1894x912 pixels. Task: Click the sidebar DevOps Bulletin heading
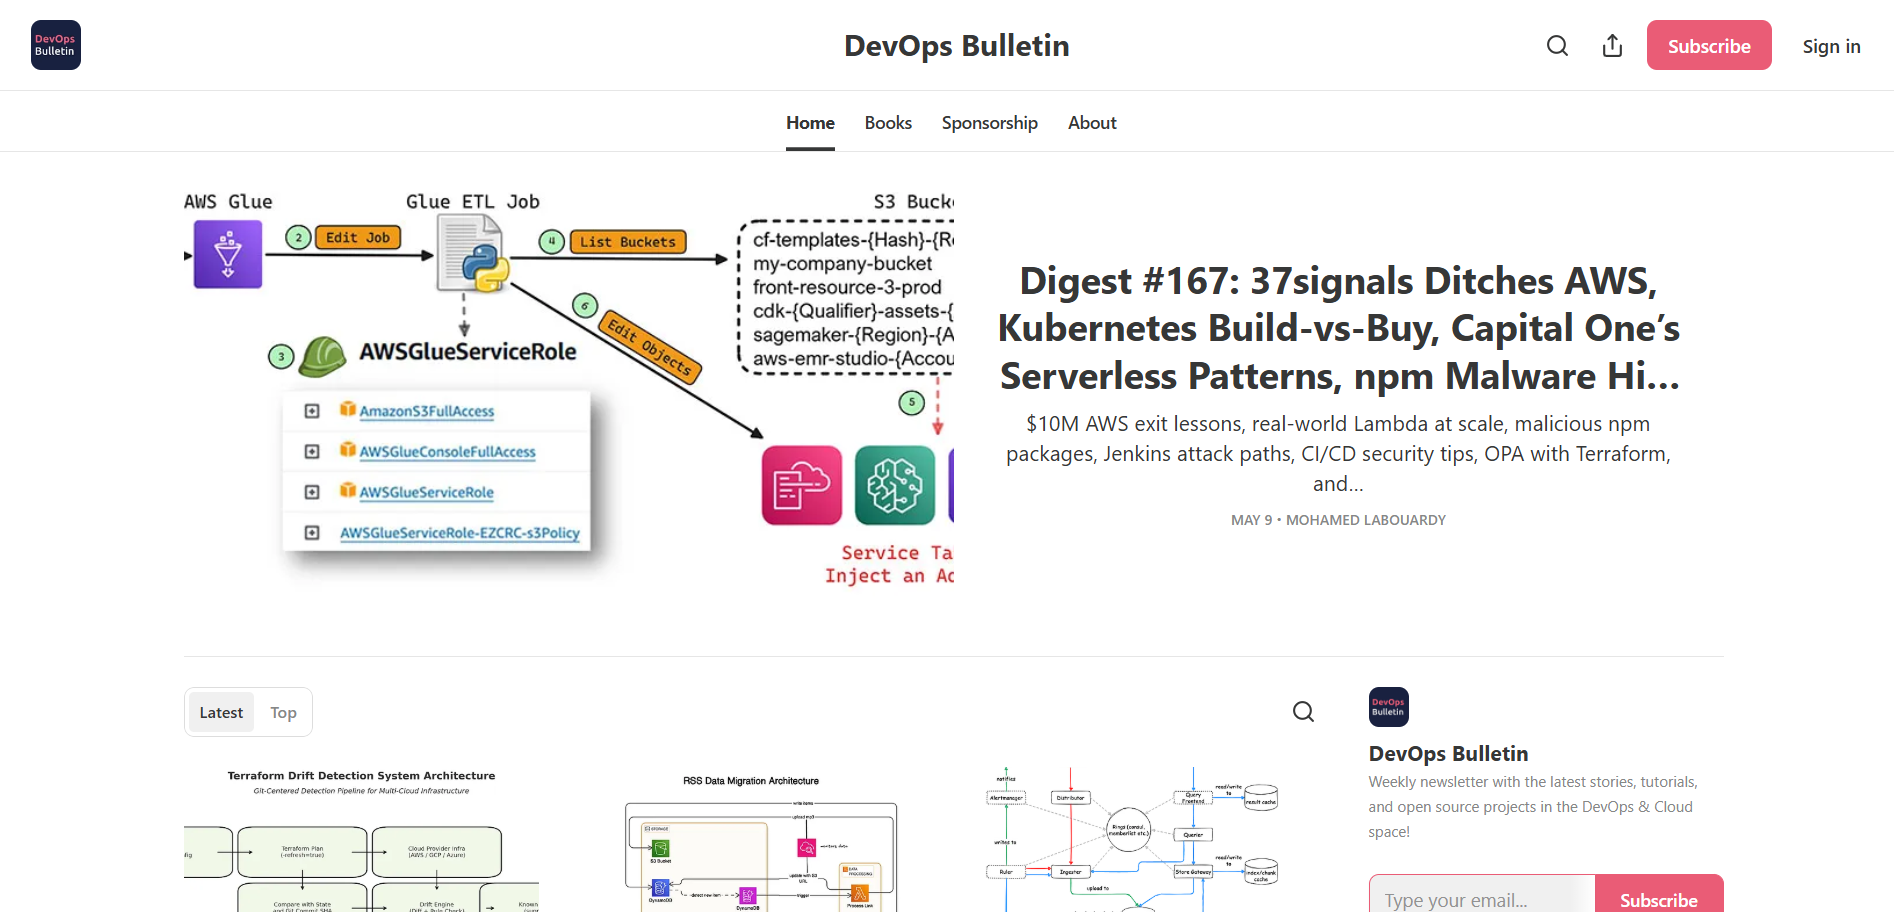pyautogui.click(x=1448, y=754)
